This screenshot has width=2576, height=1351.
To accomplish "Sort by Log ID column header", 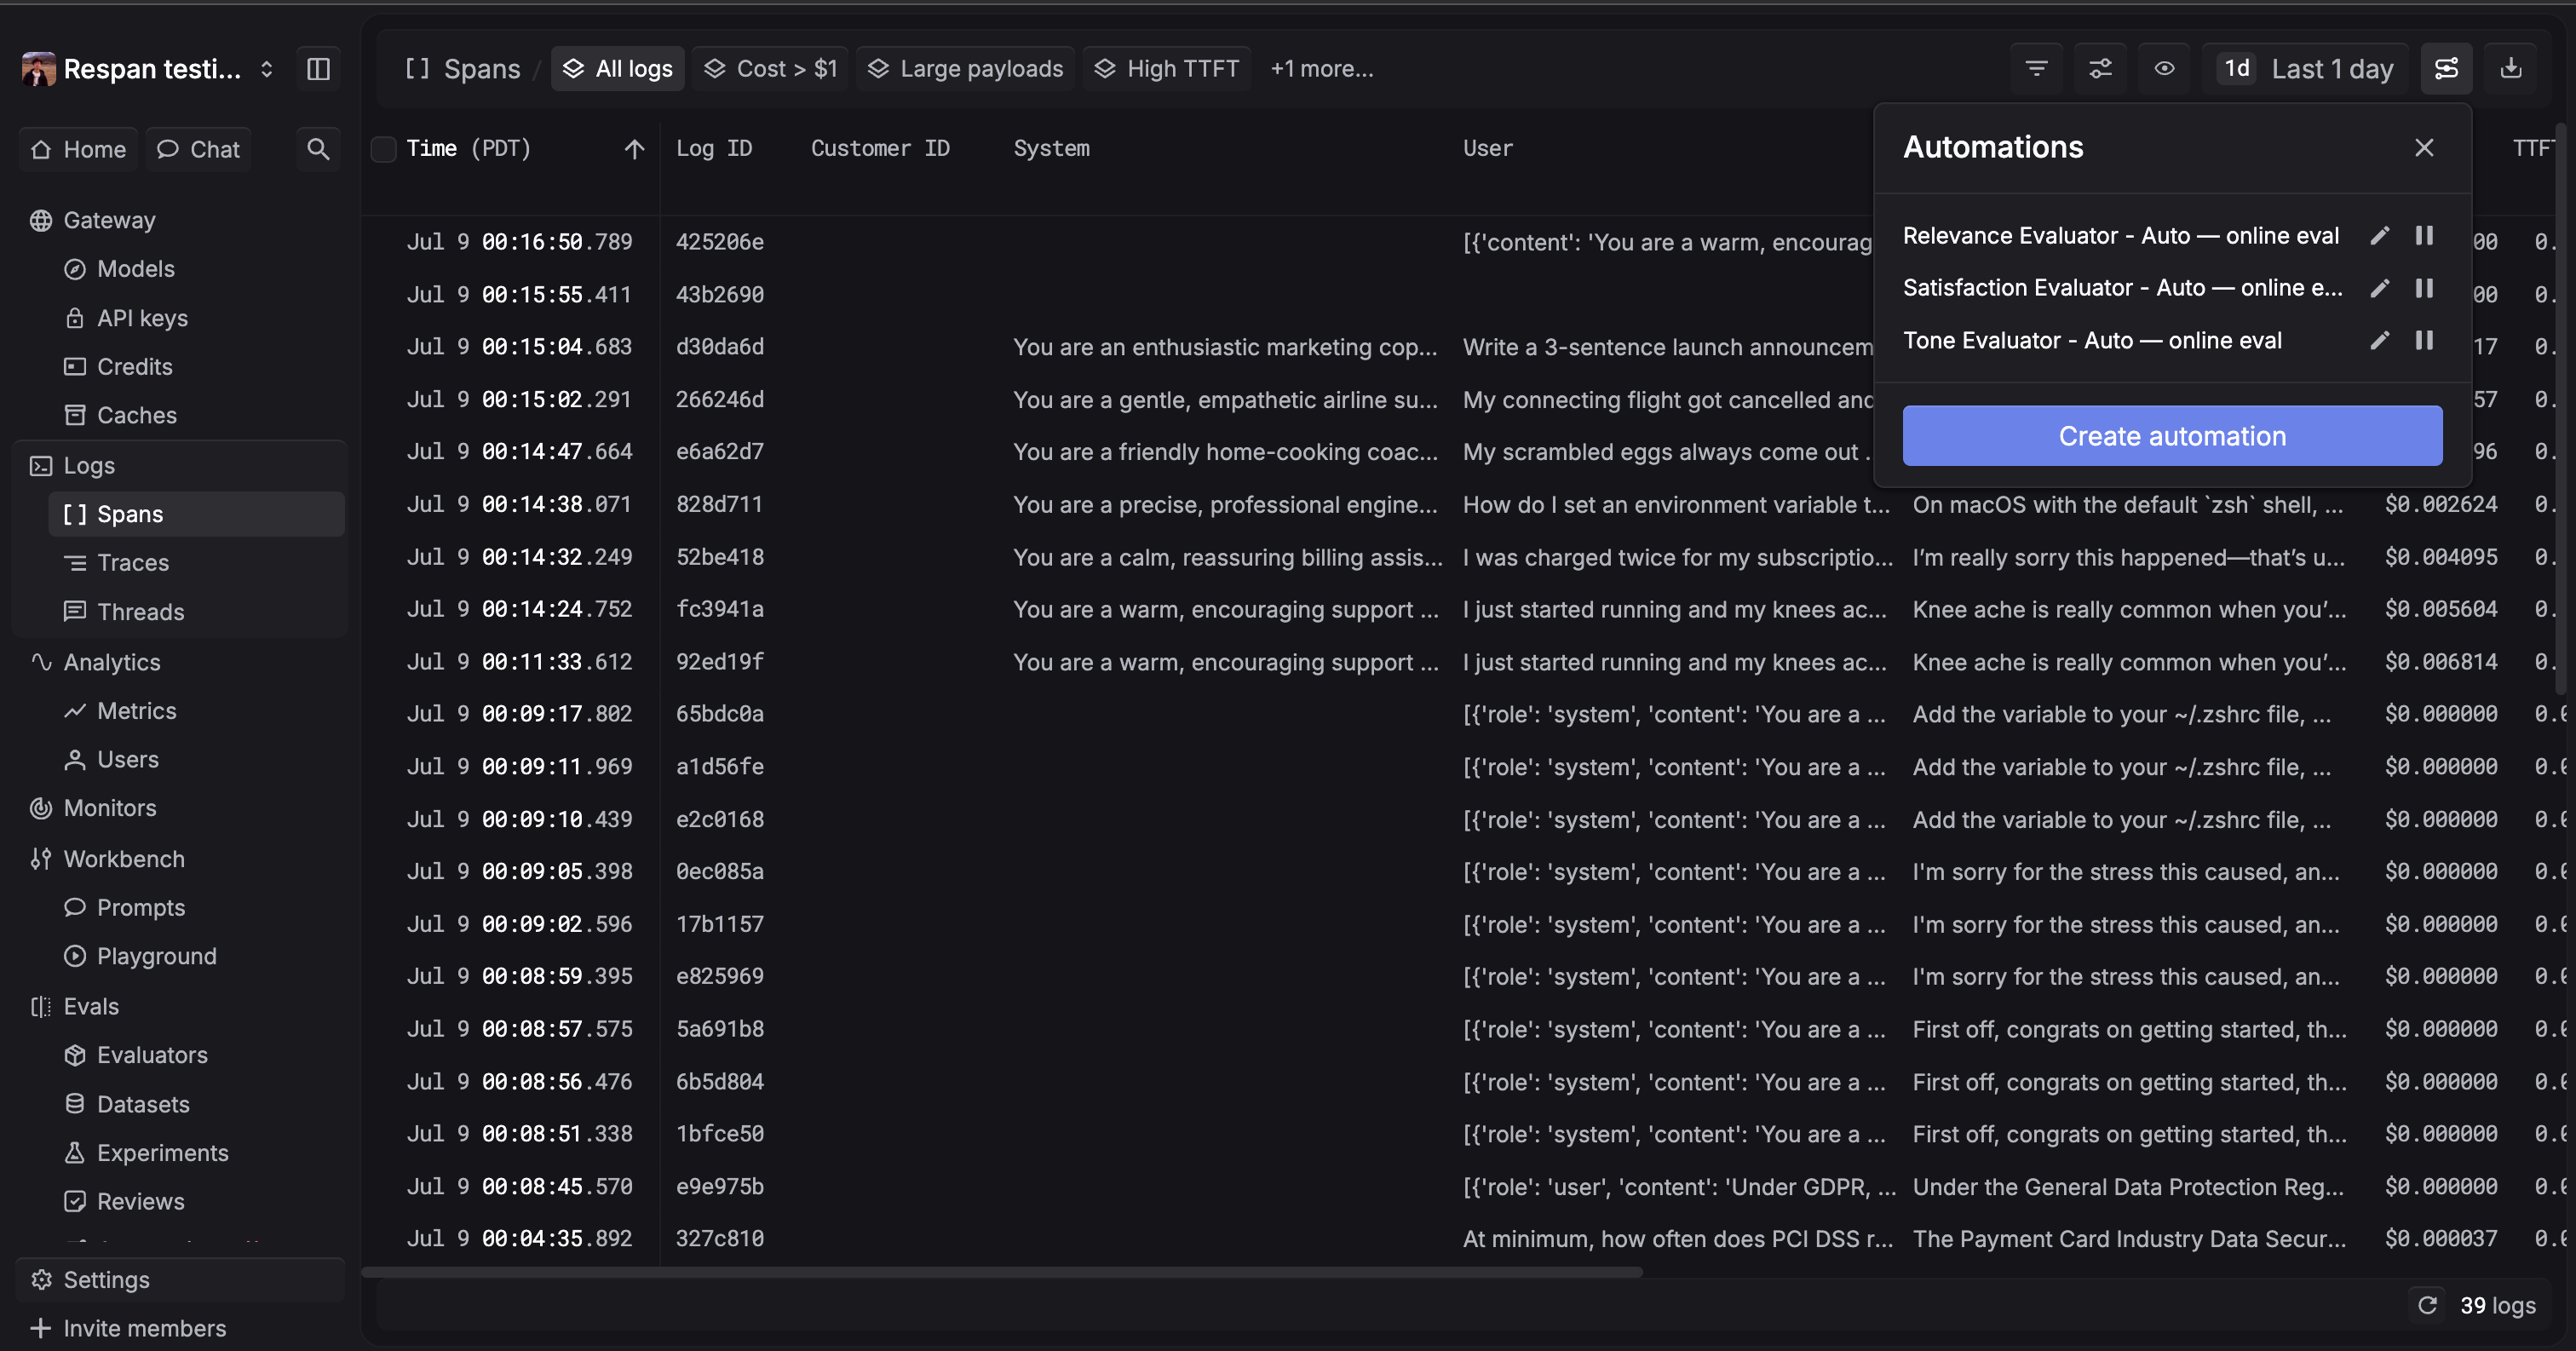I will pos(713,148).
